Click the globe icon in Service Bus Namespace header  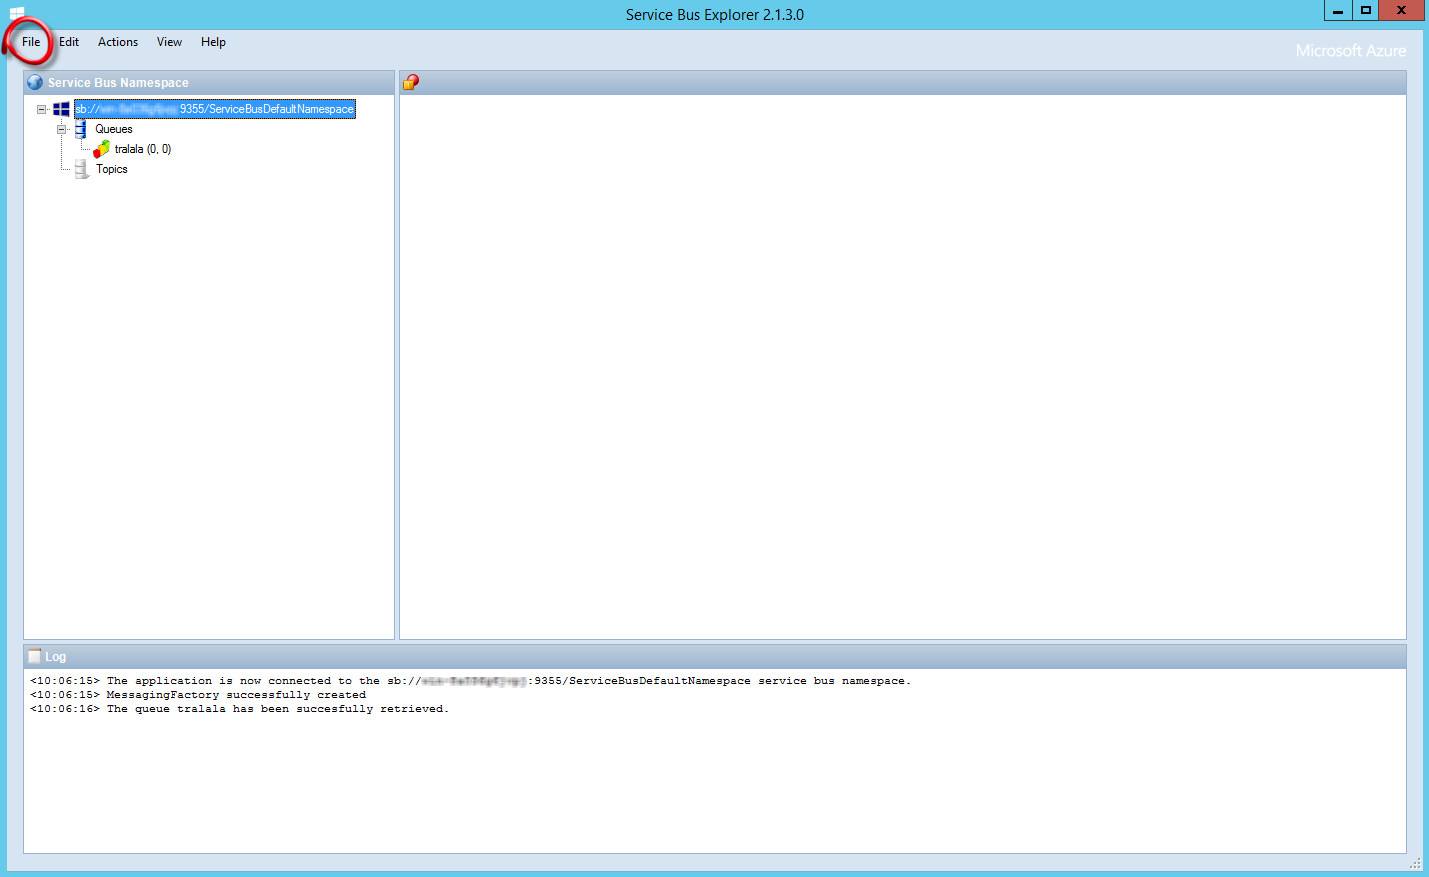tap(35, 83)
